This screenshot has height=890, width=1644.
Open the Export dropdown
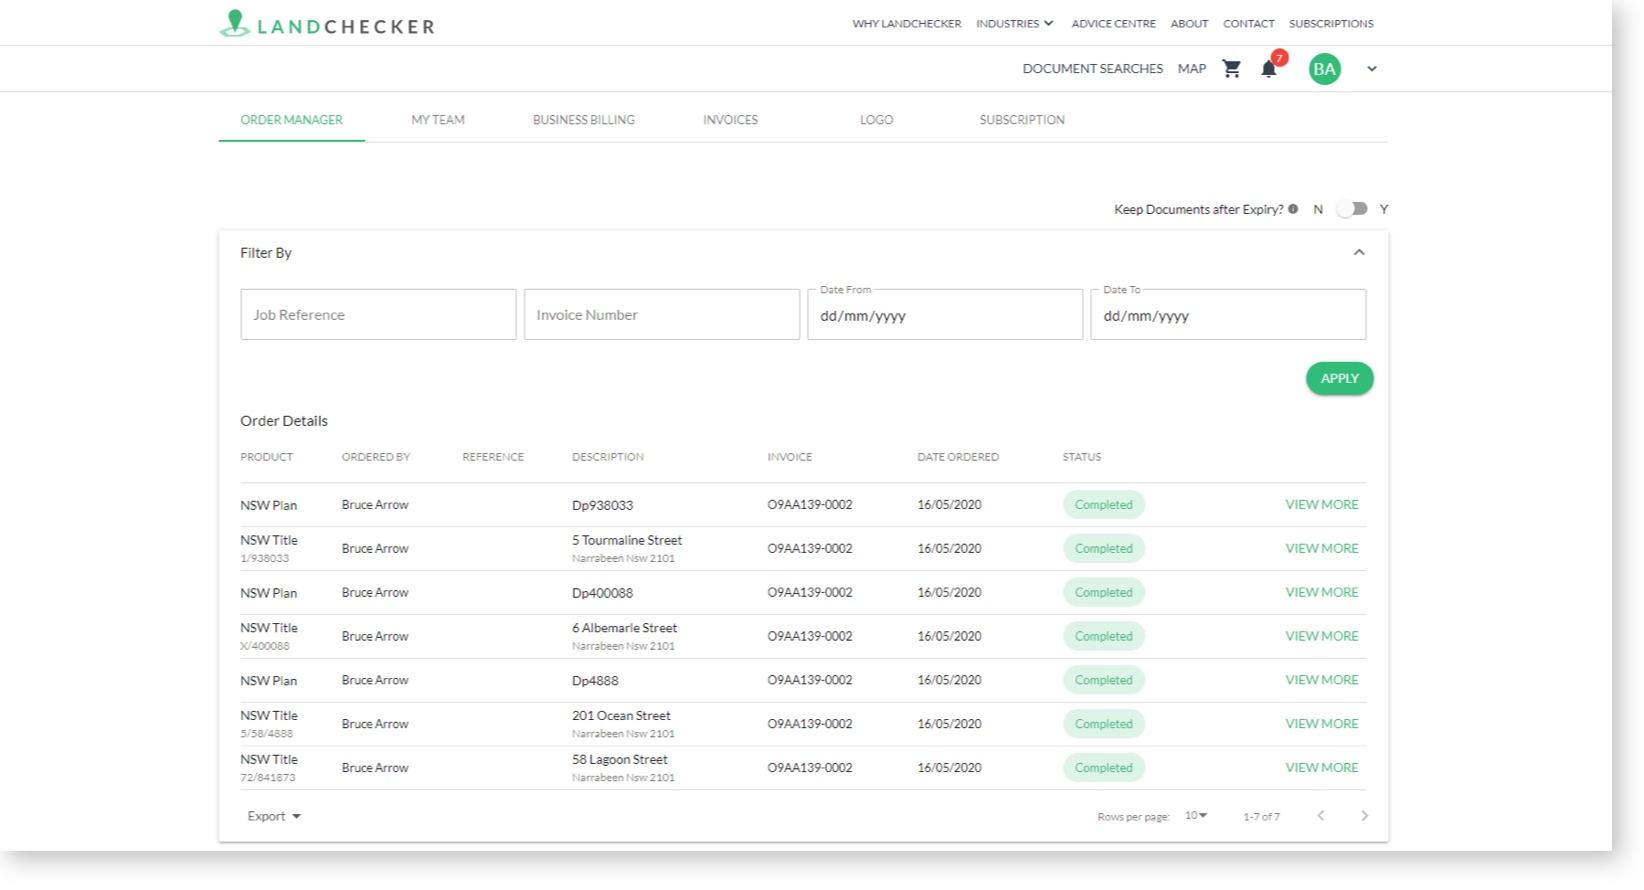click(274, 816)
